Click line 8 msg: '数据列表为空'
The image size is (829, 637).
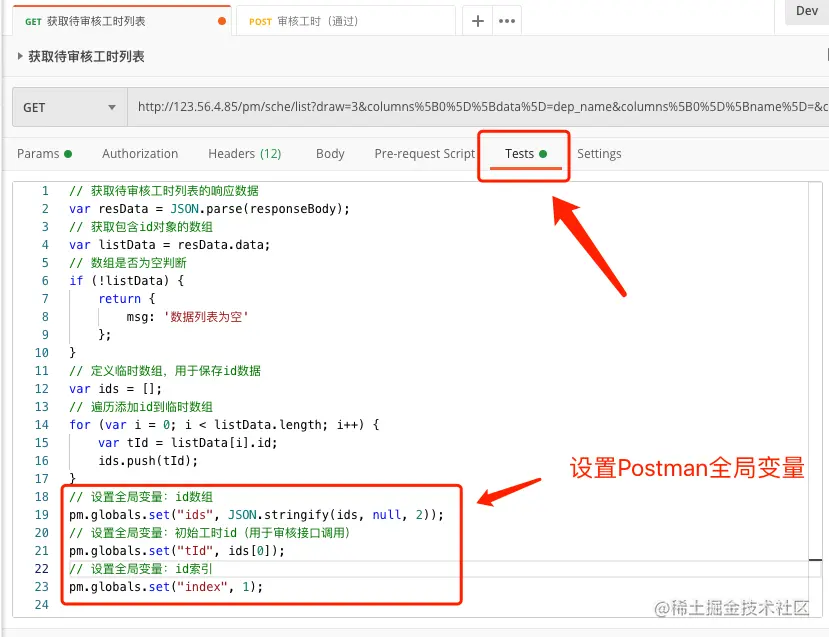pos(187,317)
